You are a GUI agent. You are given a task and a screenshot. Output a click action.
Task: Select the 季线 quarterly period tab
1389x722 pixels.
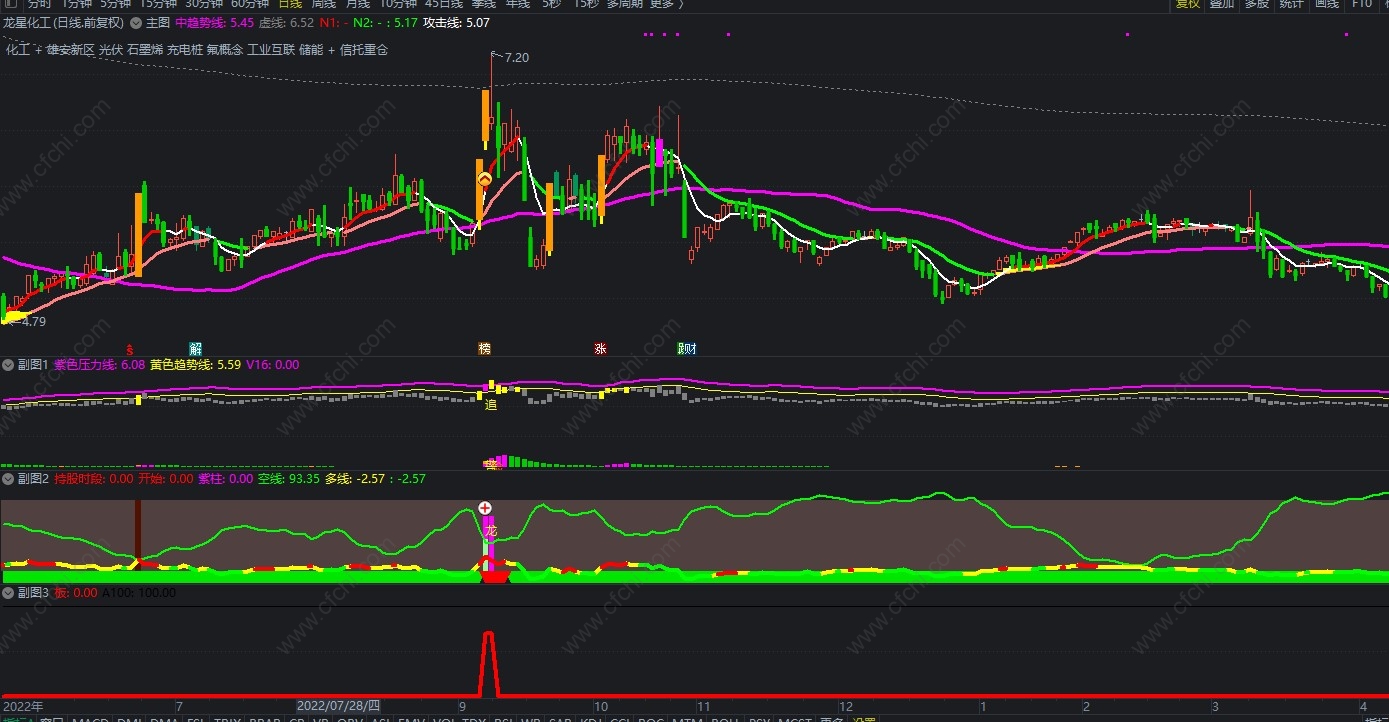pyautogui.click(x=483, y=4)
